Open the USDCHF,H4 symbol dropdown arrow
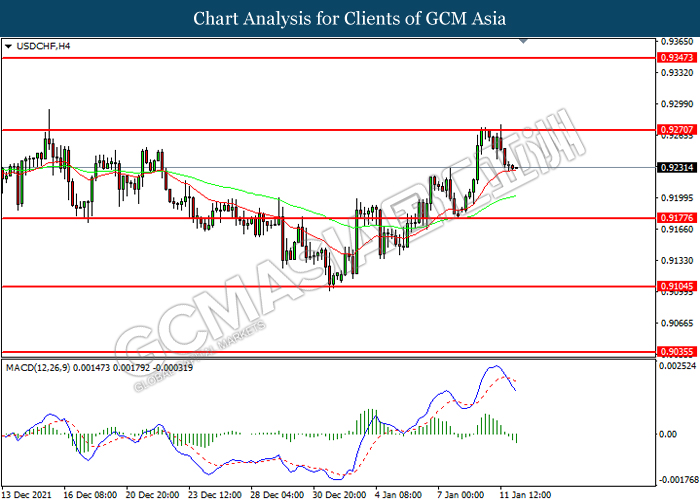The height and width of the screenshot is (500, 700). [x=8, y=46]
